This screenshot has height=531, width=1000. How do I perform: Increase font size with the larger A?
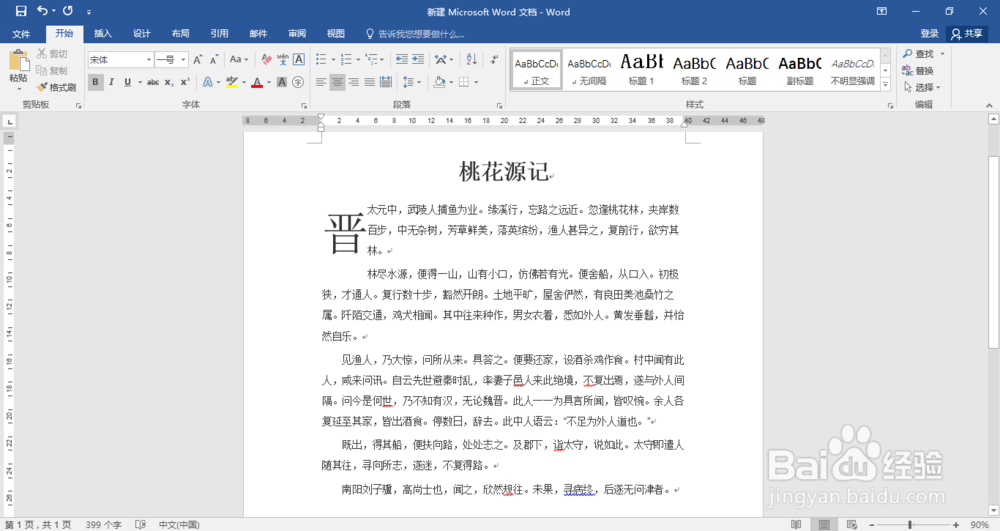coord(198,59)
